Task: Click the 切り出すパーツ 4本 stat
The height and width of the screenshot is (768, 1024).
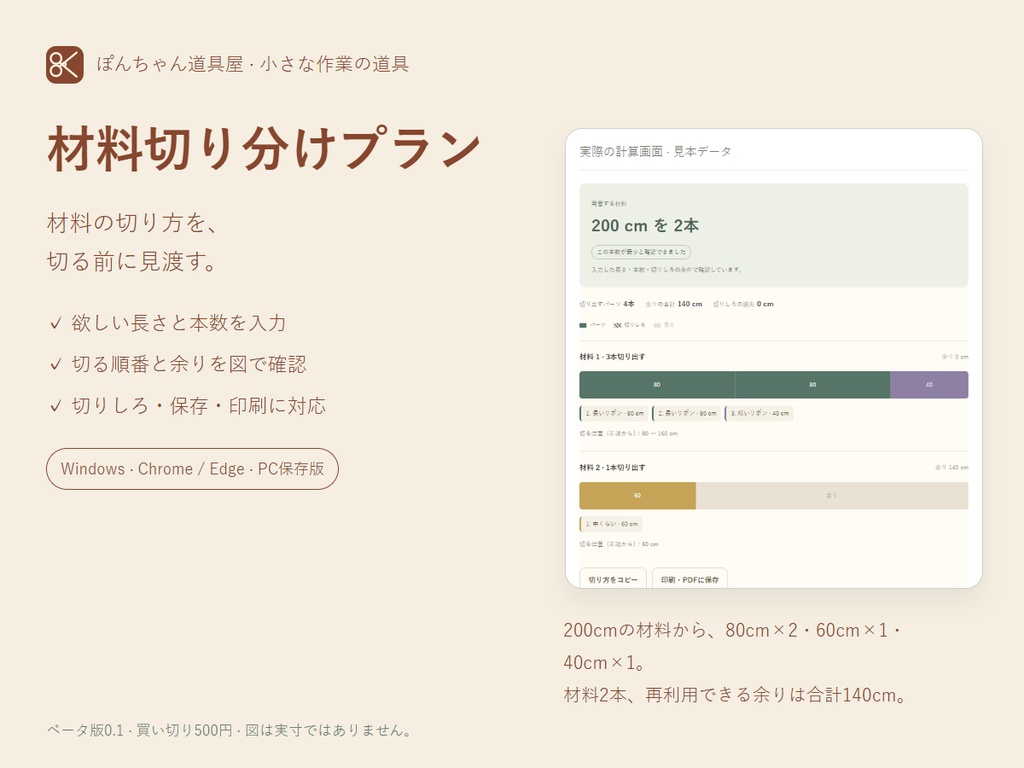Action: click(607, 304)
